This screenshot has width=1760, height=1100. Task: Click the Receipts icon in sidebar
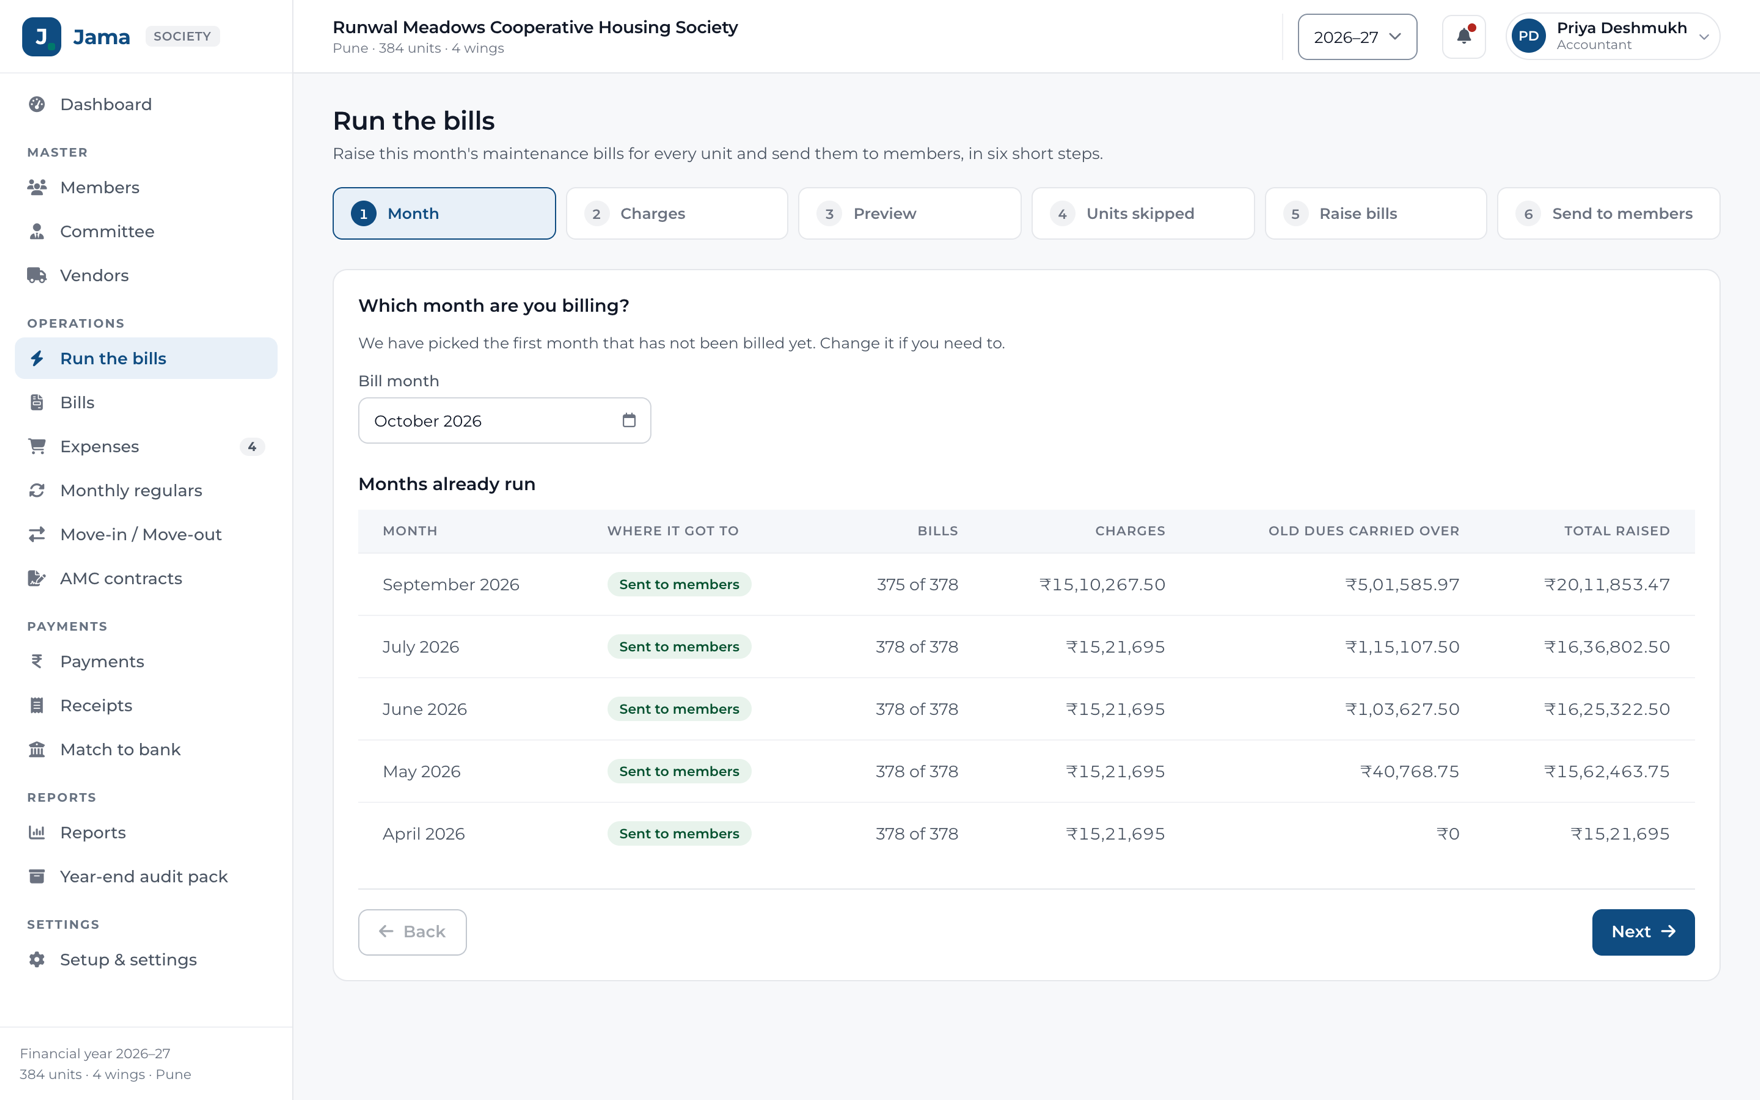(x=37, y=705)
